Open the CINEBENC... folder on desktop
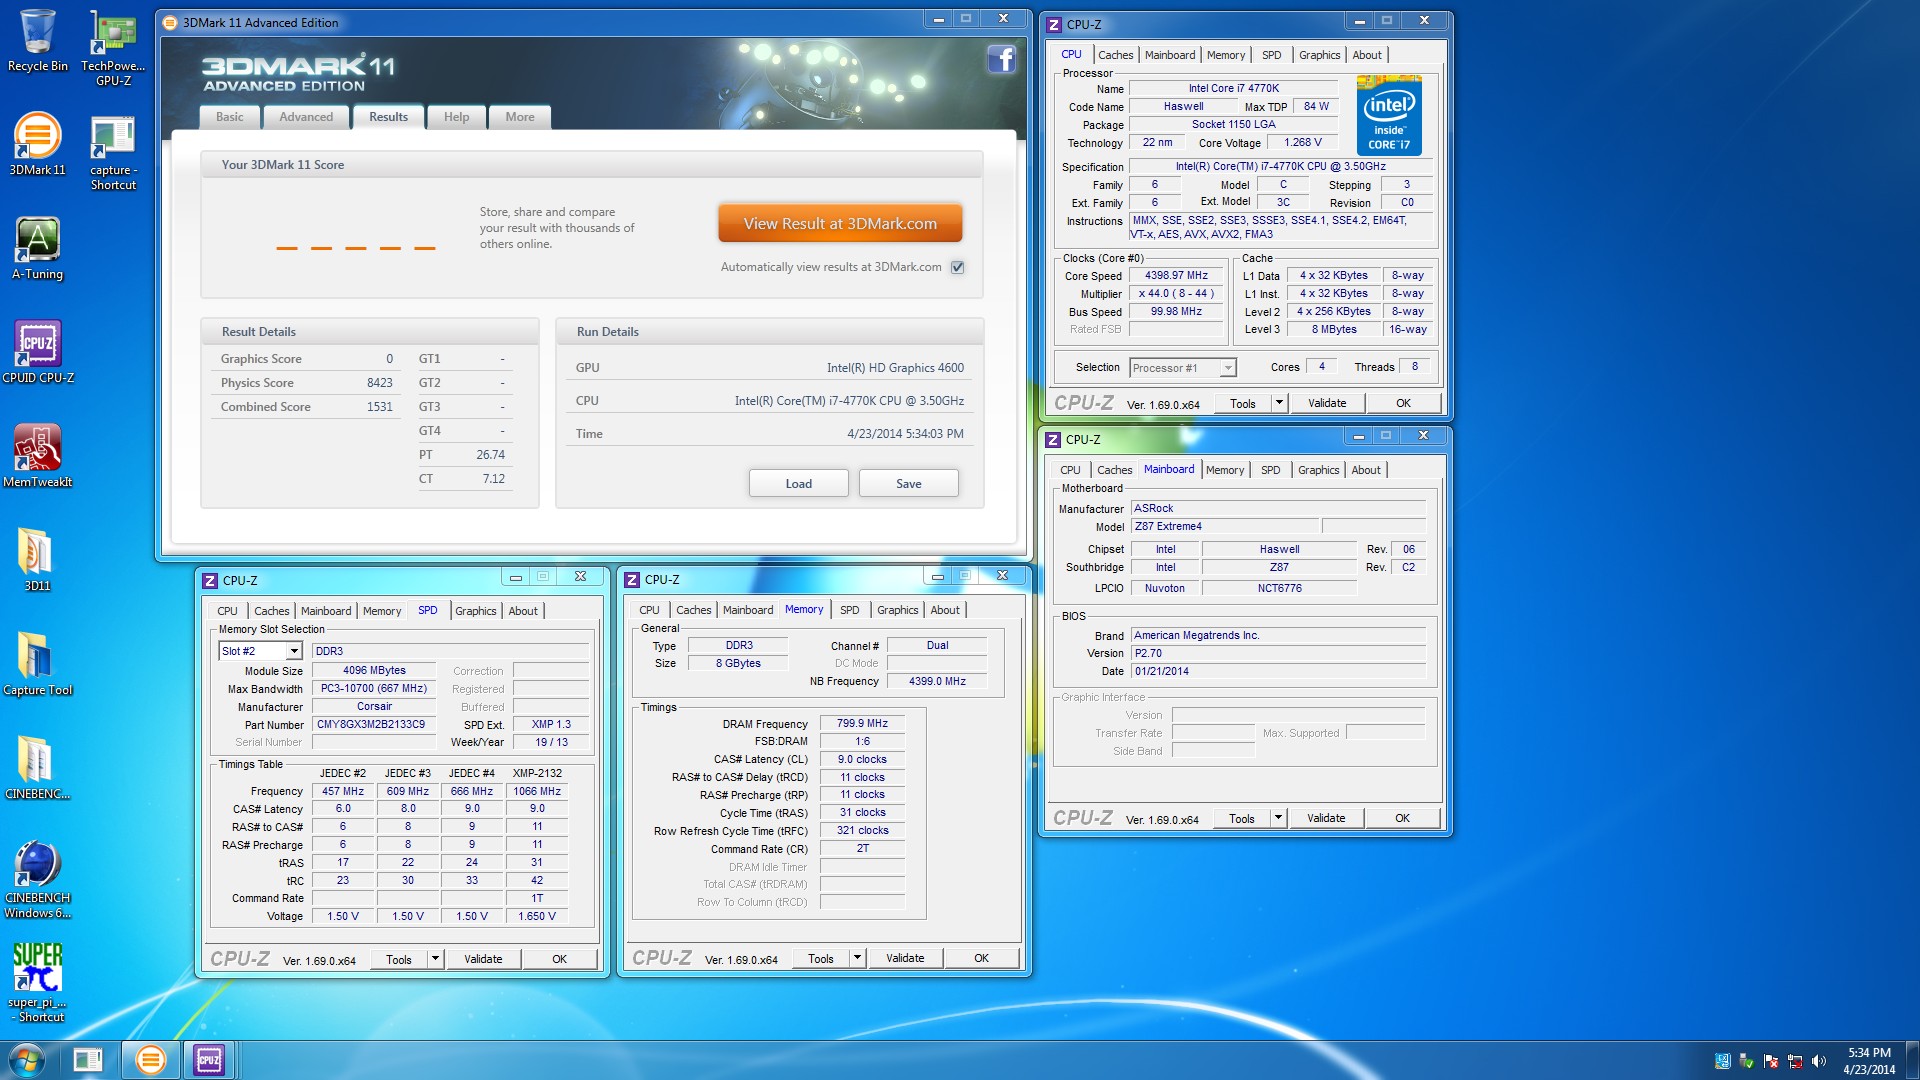The height and width of the screenshot is (1080, 1920). pos(37,768)
